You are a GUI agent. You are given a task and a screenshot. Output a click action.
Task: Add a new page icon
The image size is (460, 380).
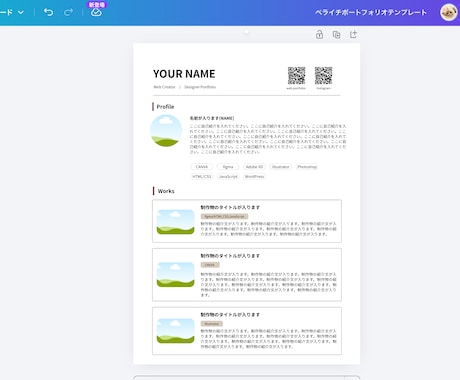353,34
